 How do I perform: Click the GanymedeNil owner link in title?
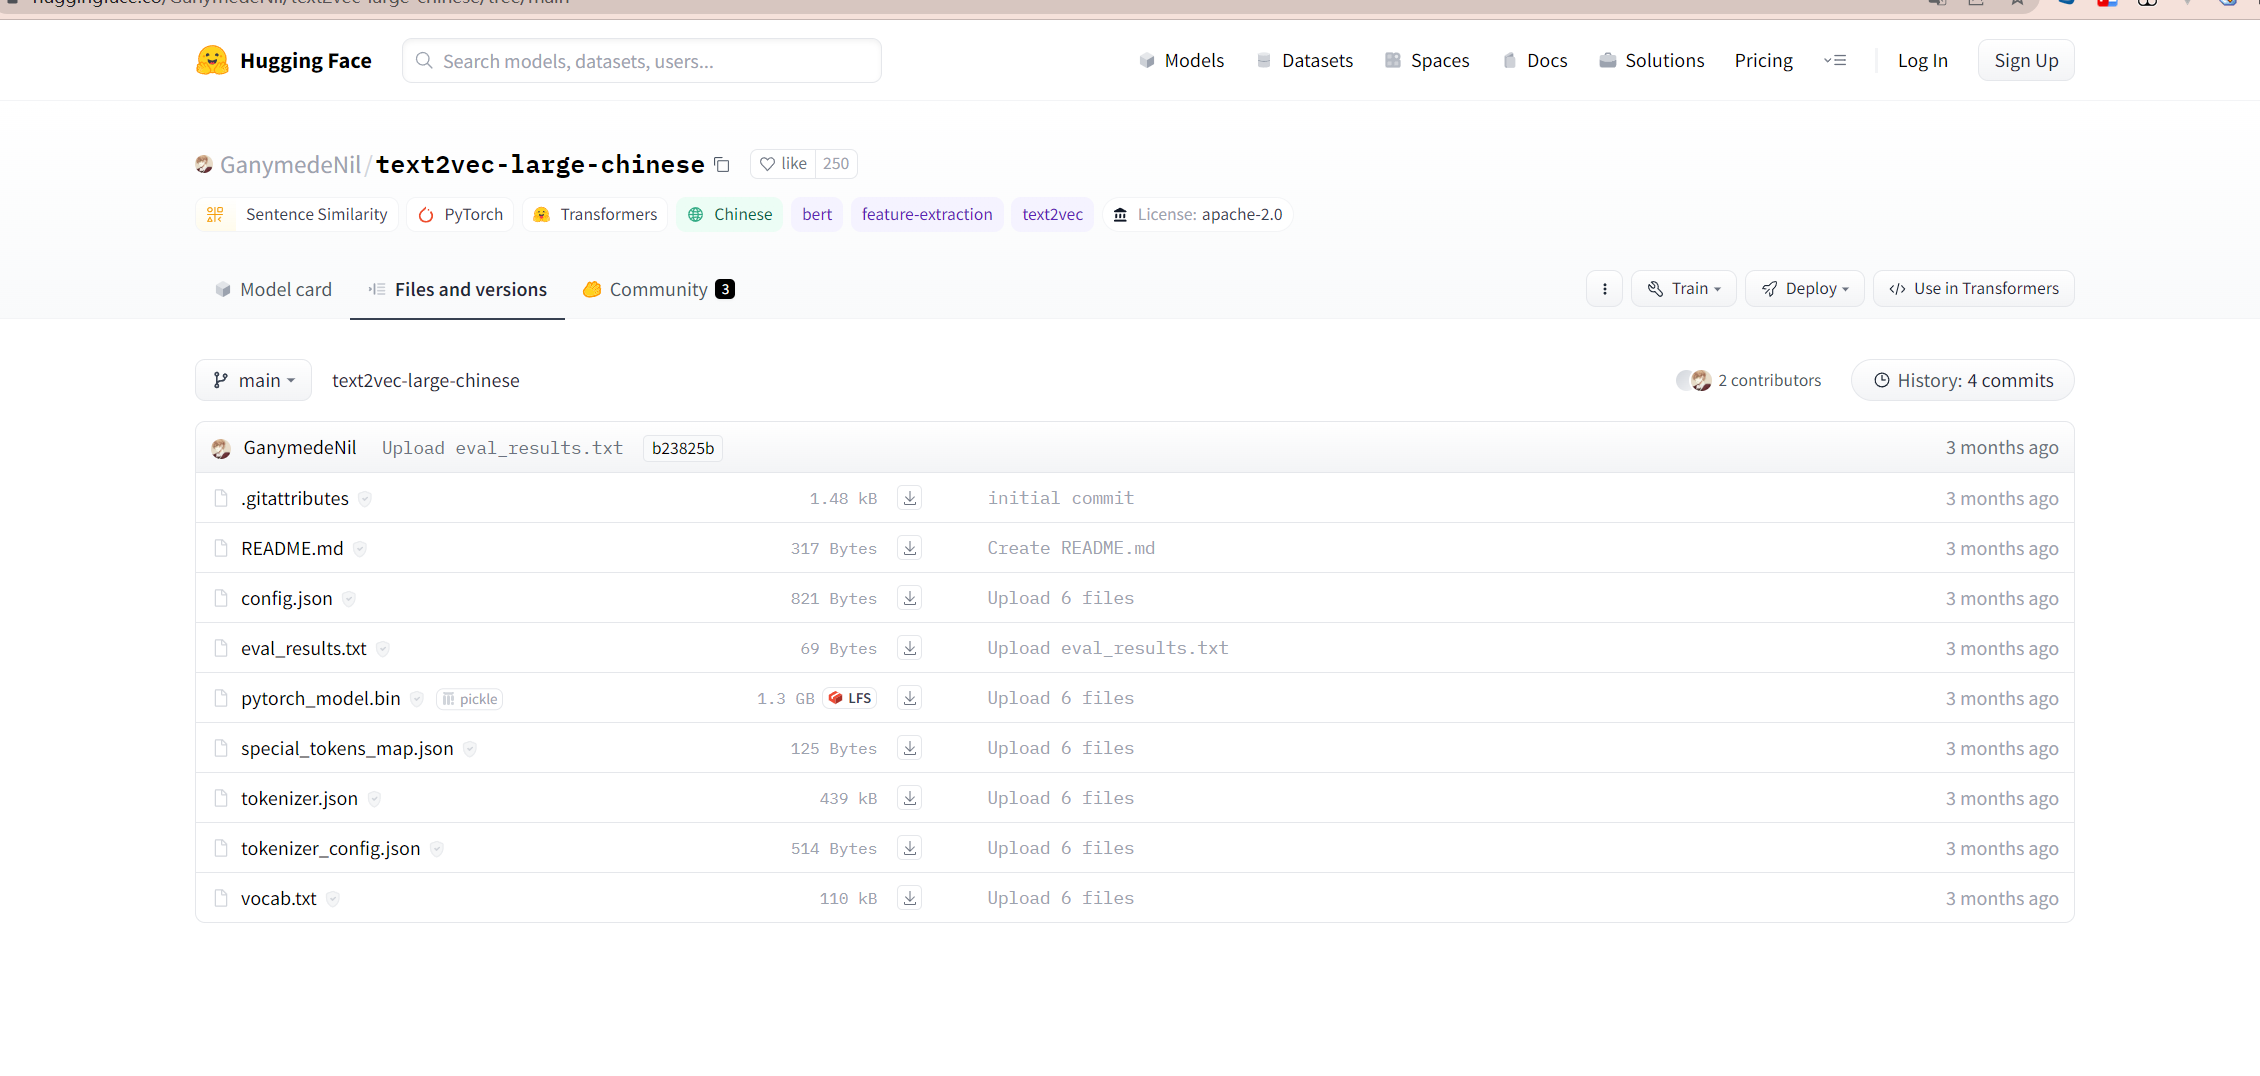(x=290, y=165)
